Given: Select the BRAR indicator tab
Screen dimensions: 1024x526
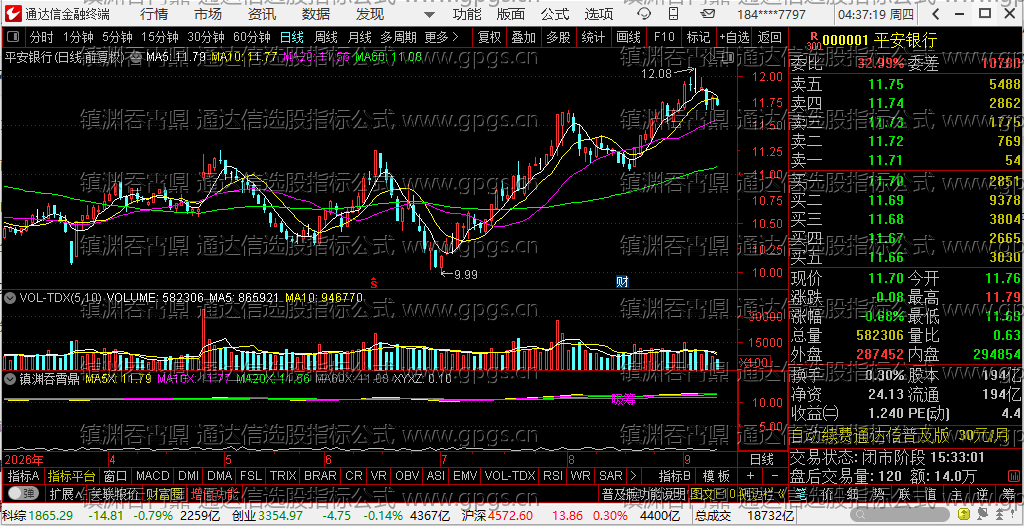Looking at the screenshot, I should pos(321,476).
